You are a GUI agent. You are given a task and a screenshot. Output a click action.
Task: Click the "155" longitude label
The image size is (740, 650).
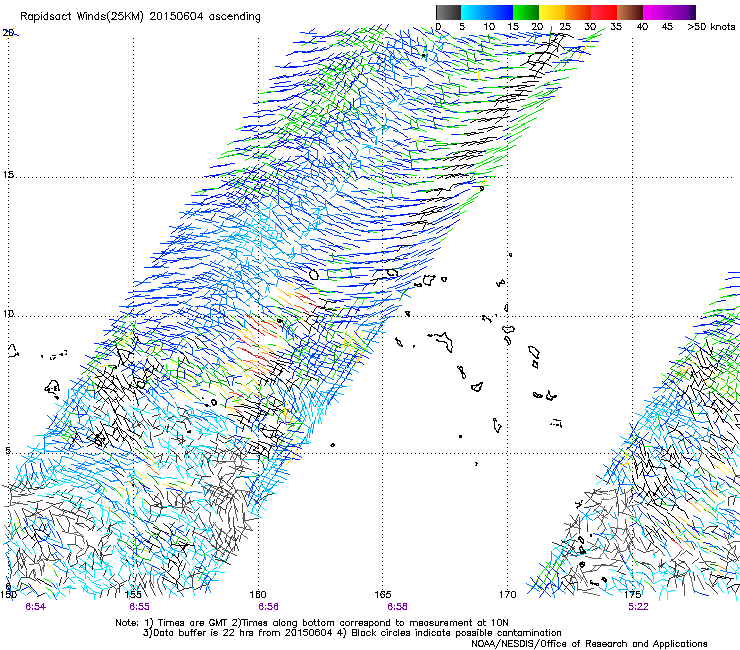click(x=134, y=595)
